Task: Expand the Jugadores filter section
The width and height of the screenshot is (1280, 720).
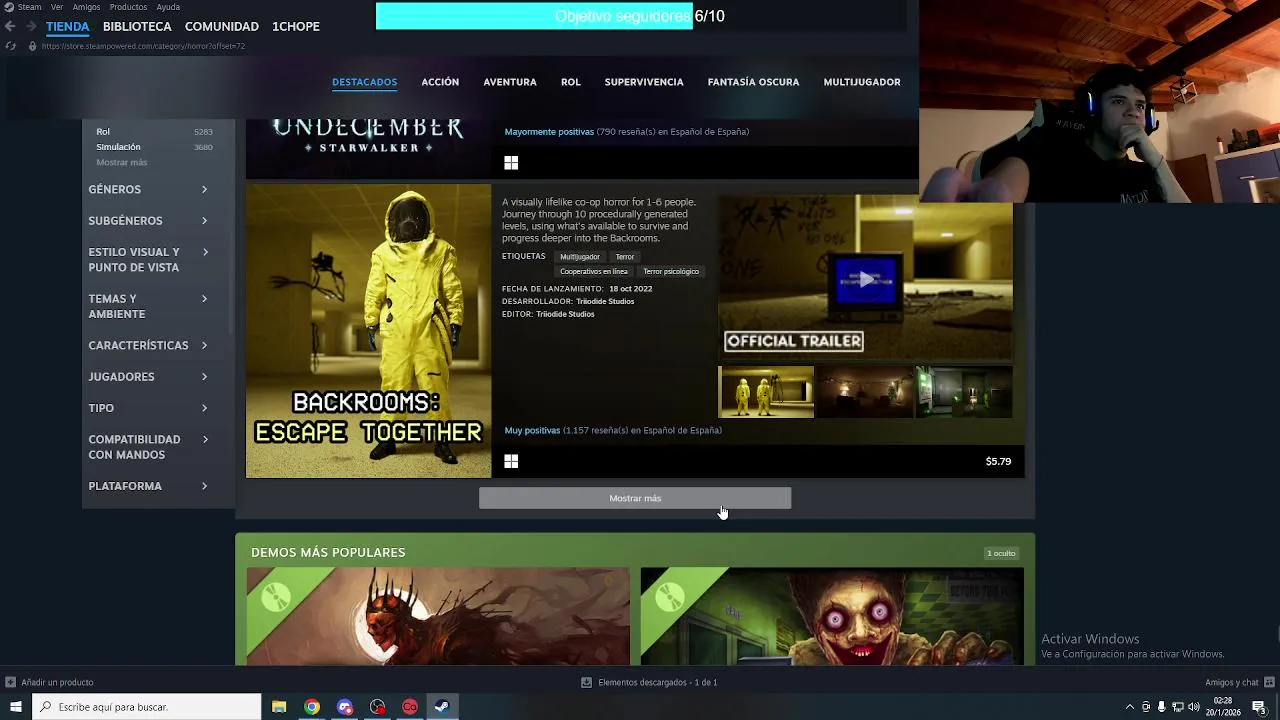Action: click(x=148, y=376)
